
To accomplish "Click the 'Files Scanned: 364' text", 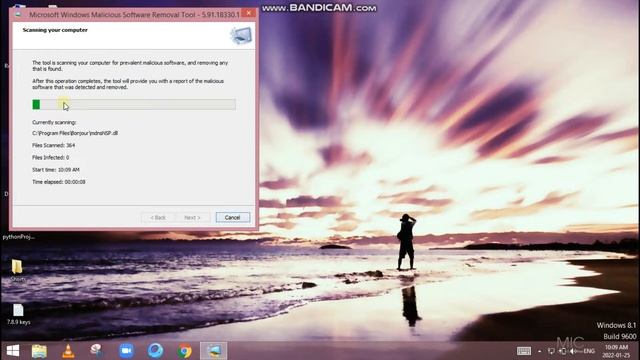I will pos(53,145).
